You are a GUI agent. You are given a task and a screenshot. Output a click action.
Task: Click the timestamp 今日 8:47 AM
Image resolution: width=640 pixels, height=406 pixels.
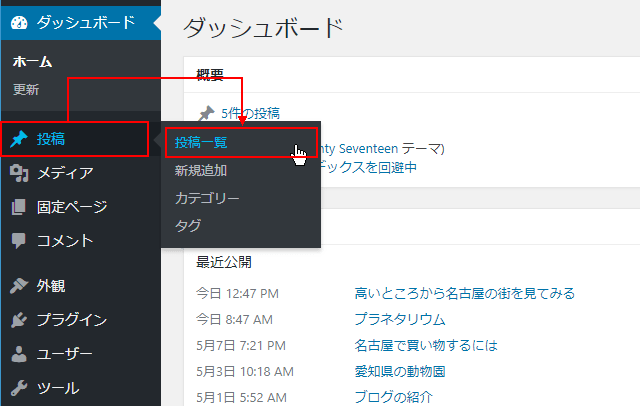point(234,319)
